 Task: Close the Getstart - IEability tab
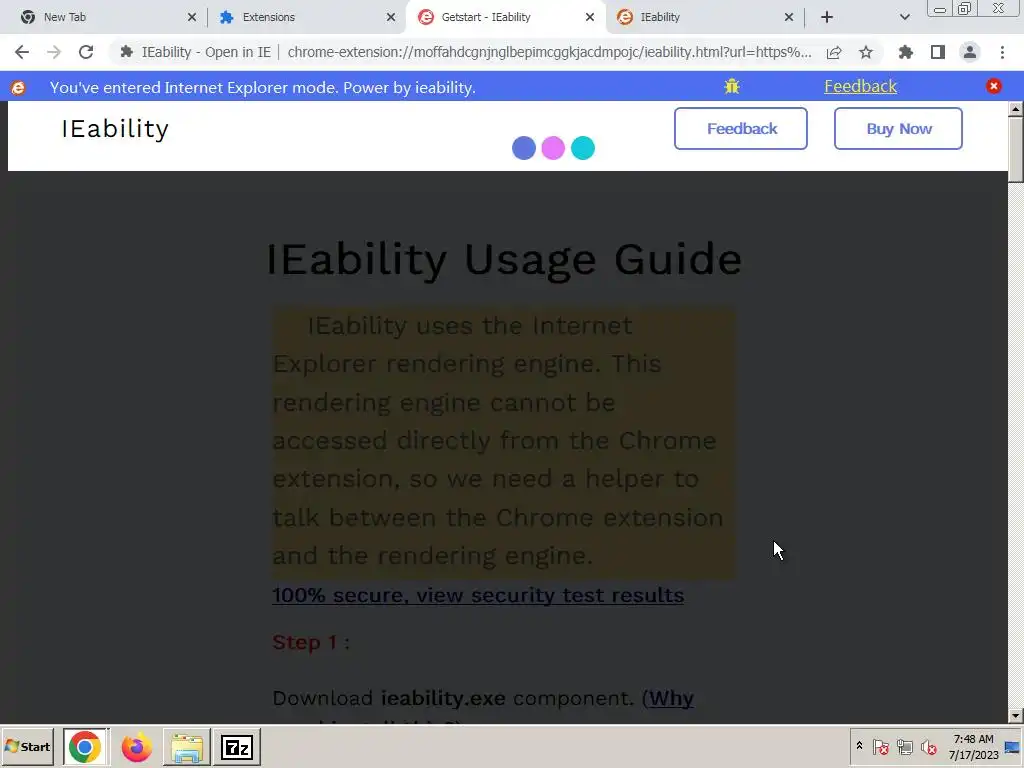pyautogui.click(x=590, y=17)
